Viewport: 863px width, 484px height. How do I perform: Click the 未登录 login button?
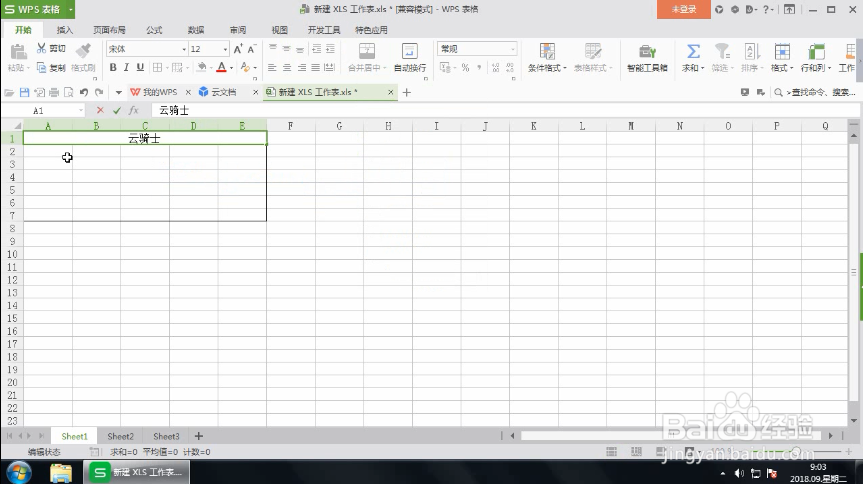(x=684, y=9)
